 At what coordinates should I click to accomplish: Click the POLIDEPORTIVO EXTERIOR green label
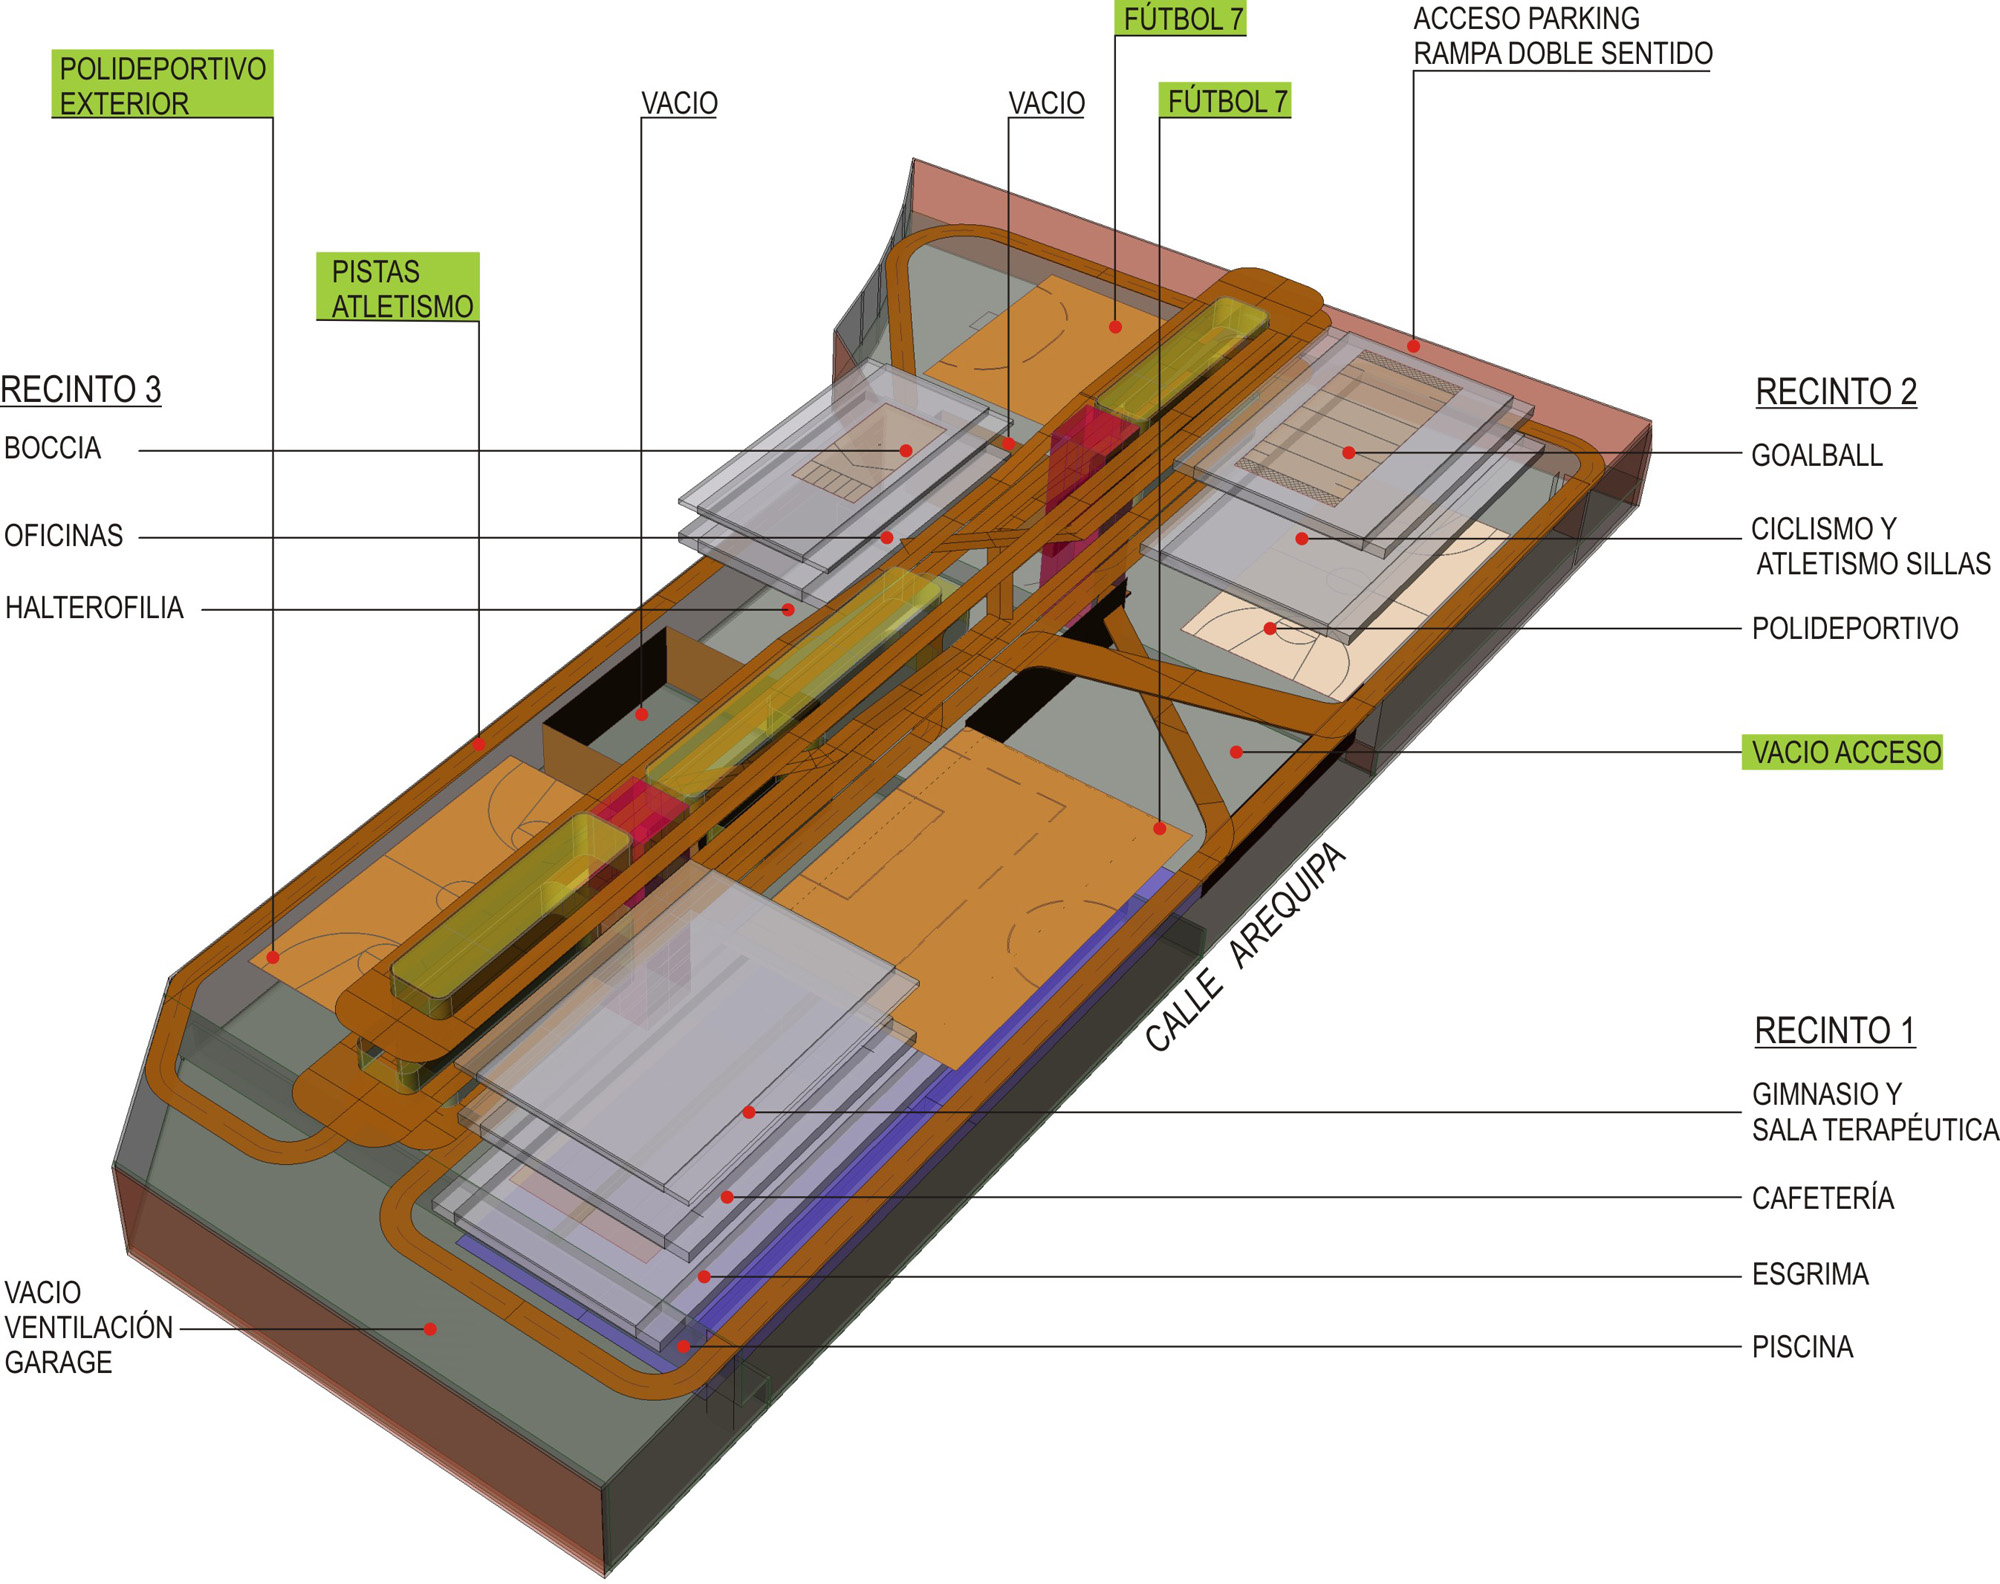[x=162, y=85]
